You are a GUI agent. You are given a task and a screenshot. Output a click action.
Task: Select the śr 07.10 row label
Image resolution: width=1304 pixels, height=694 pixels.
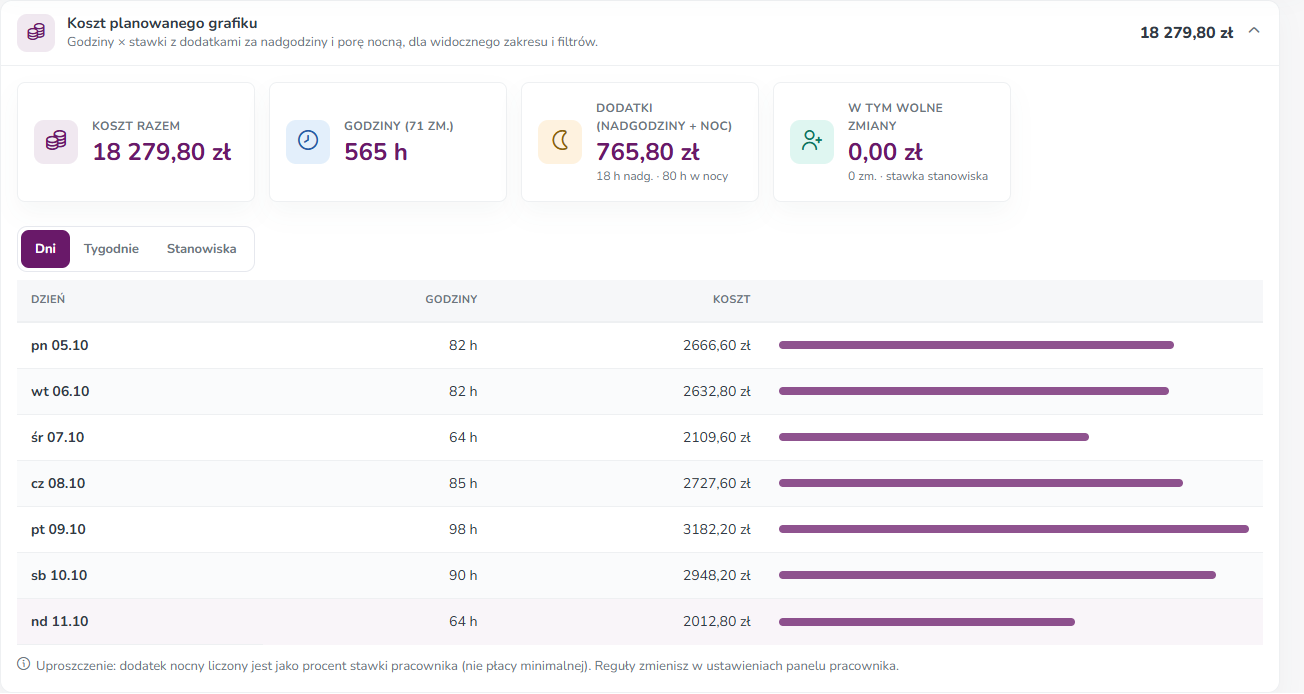pyautogui.click(x=58, y=437)
